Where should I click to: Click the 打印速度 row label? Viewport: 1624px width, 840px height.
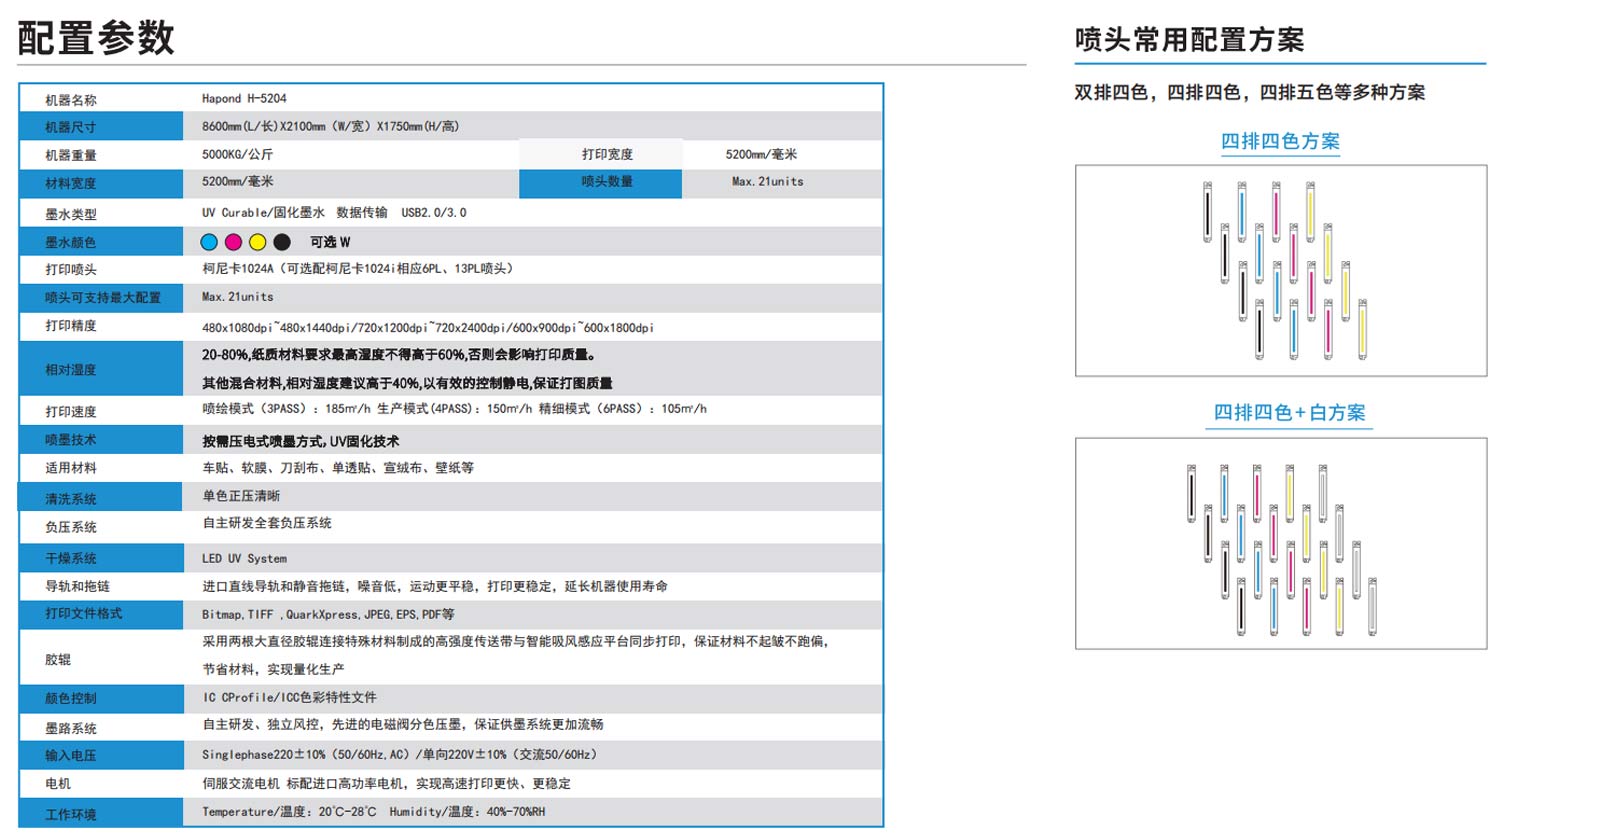pos(71,412)
